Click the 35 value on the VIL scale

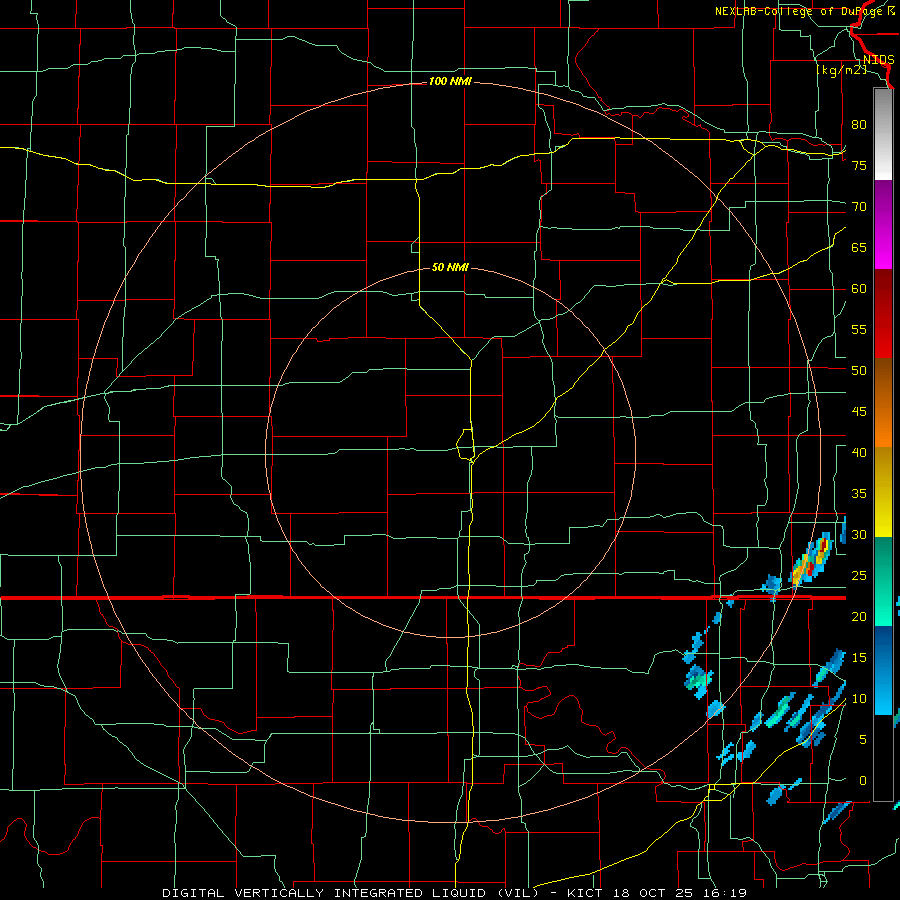(x=859, y=494)
